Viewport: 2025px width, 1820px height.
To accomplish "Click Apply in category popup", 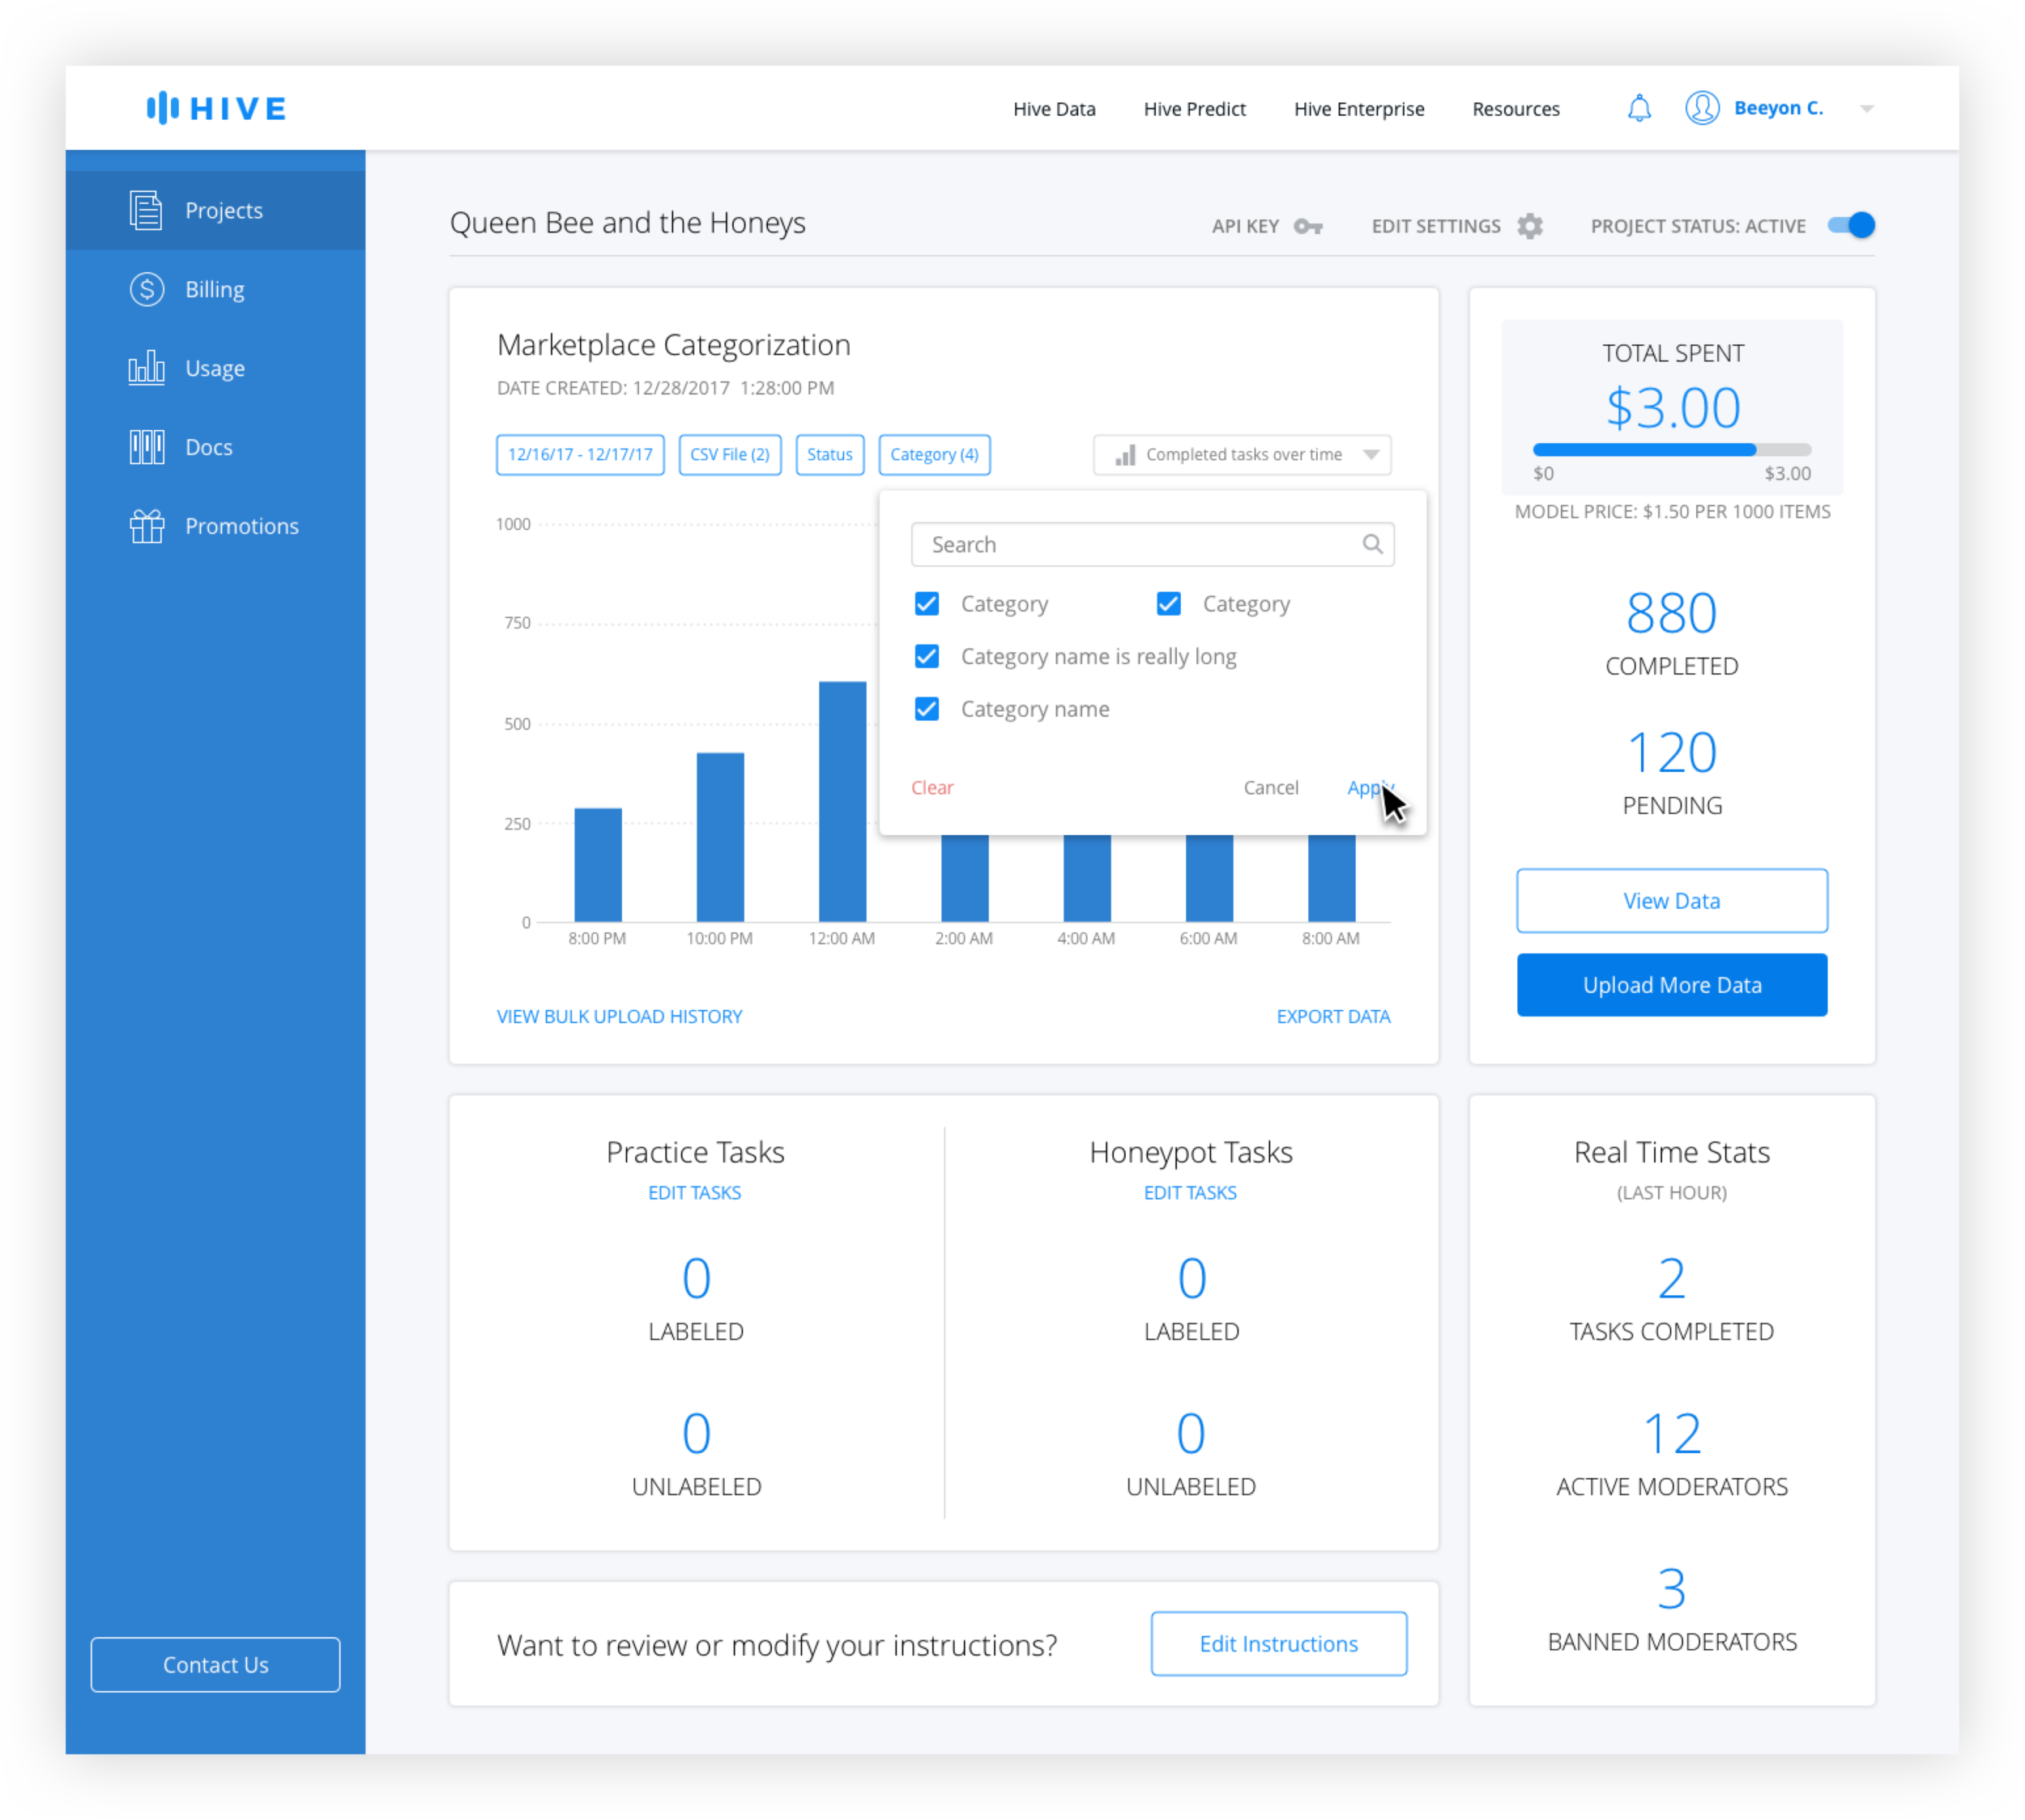I will (1369, 787).
